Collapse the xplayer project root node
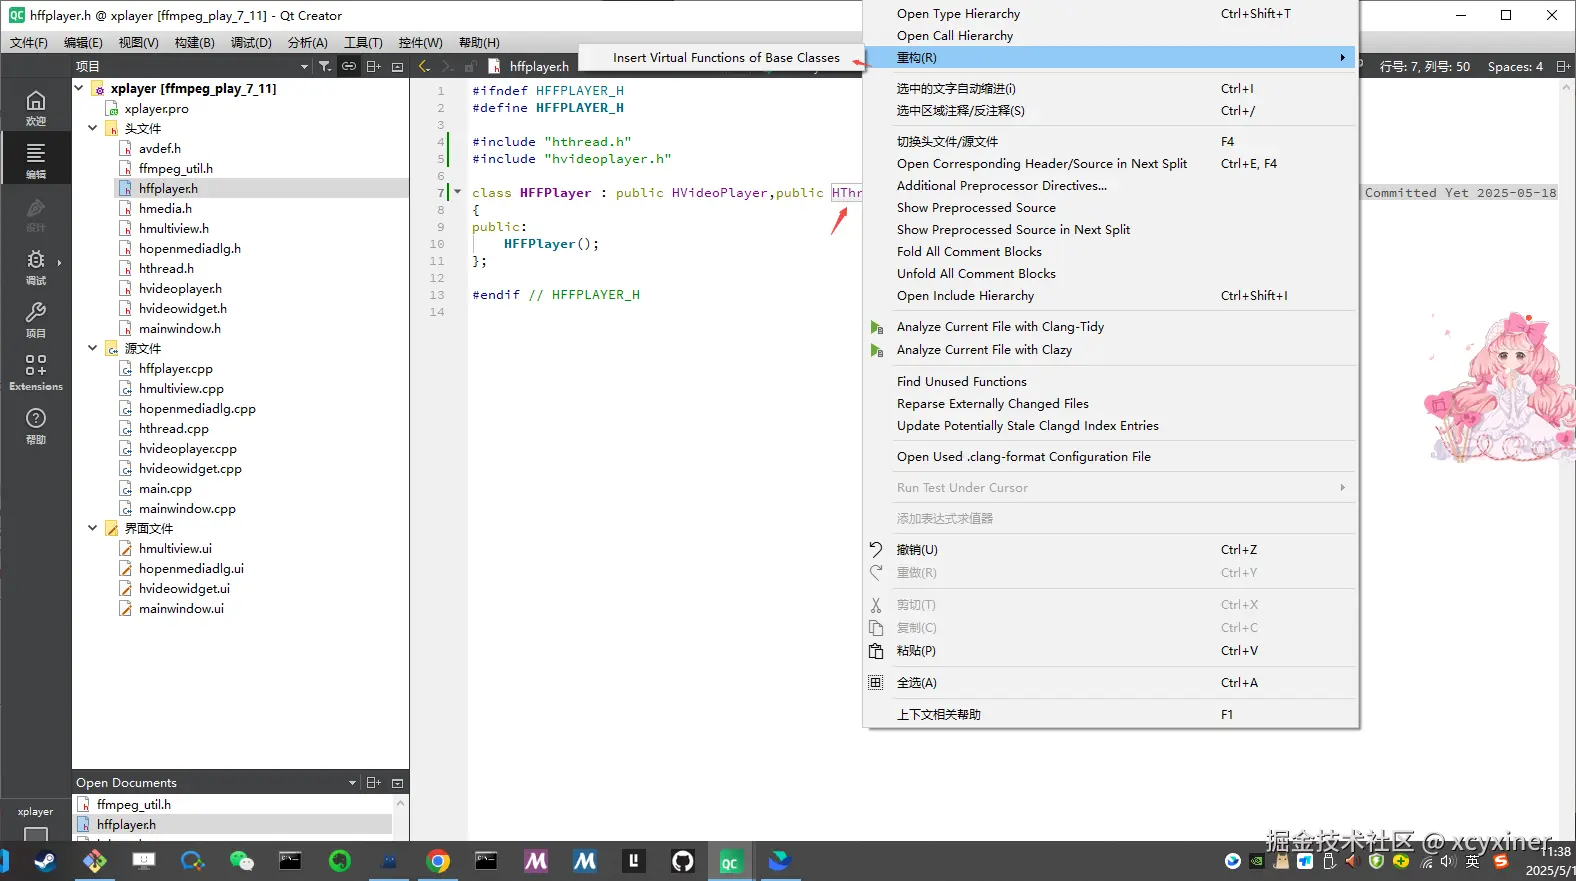The width and height of the screenshot is (1576, 881). [79, 88]
